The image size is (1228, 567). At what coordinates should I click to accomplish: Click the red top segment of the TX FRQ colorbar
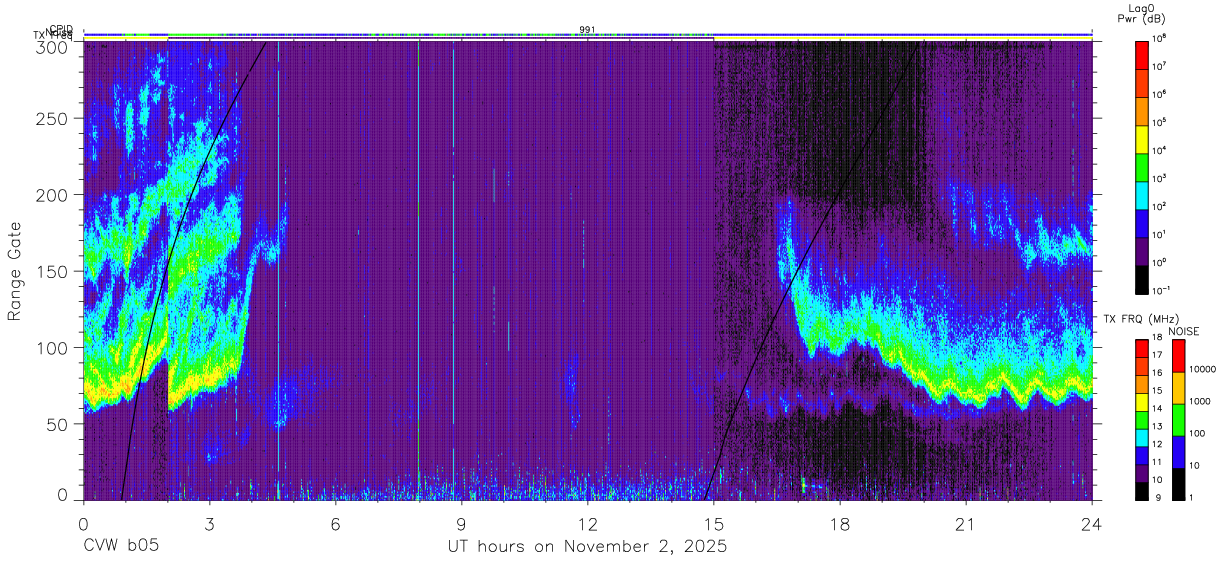1141,348
